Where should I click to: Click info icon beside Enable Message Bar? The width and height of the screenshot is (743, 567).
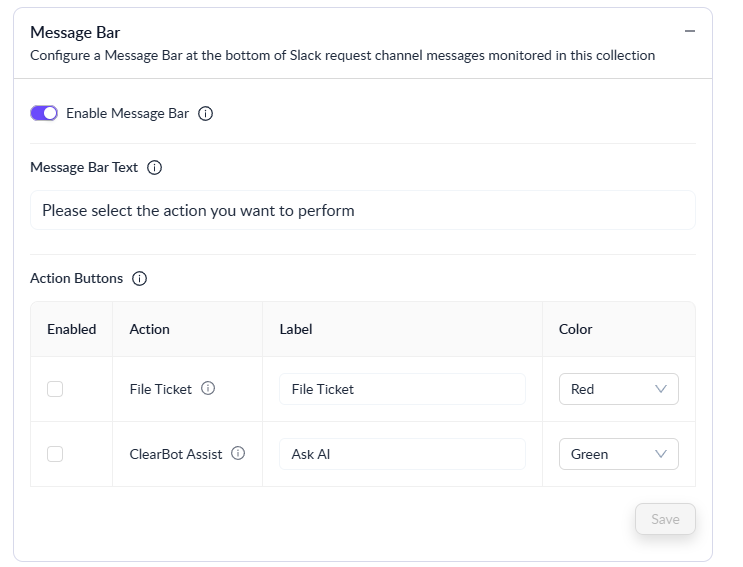(x=206, y=114)
